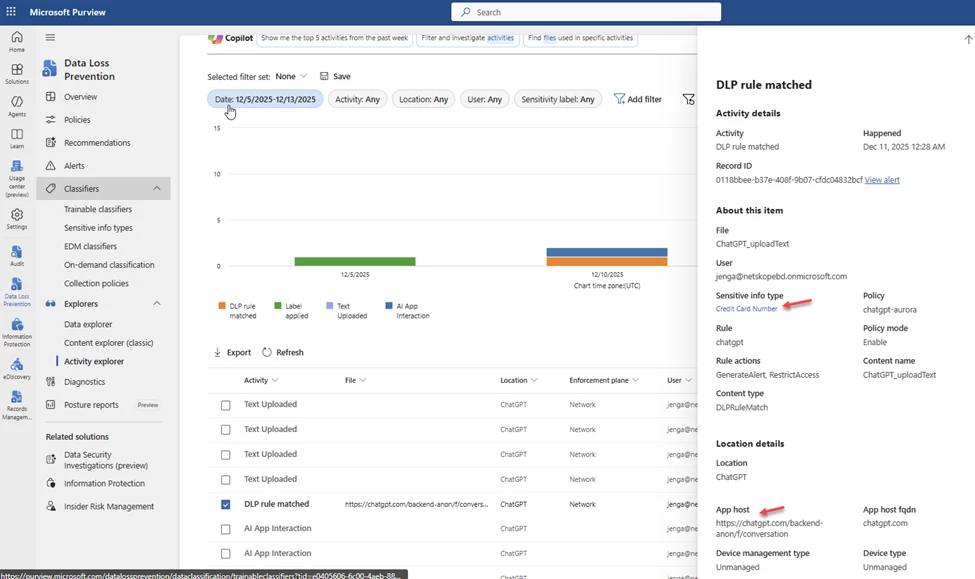This screenshot has width=975, height=579.
Task: Open the Sensitivity label: Any filter
Action: [x=558, y=99]
